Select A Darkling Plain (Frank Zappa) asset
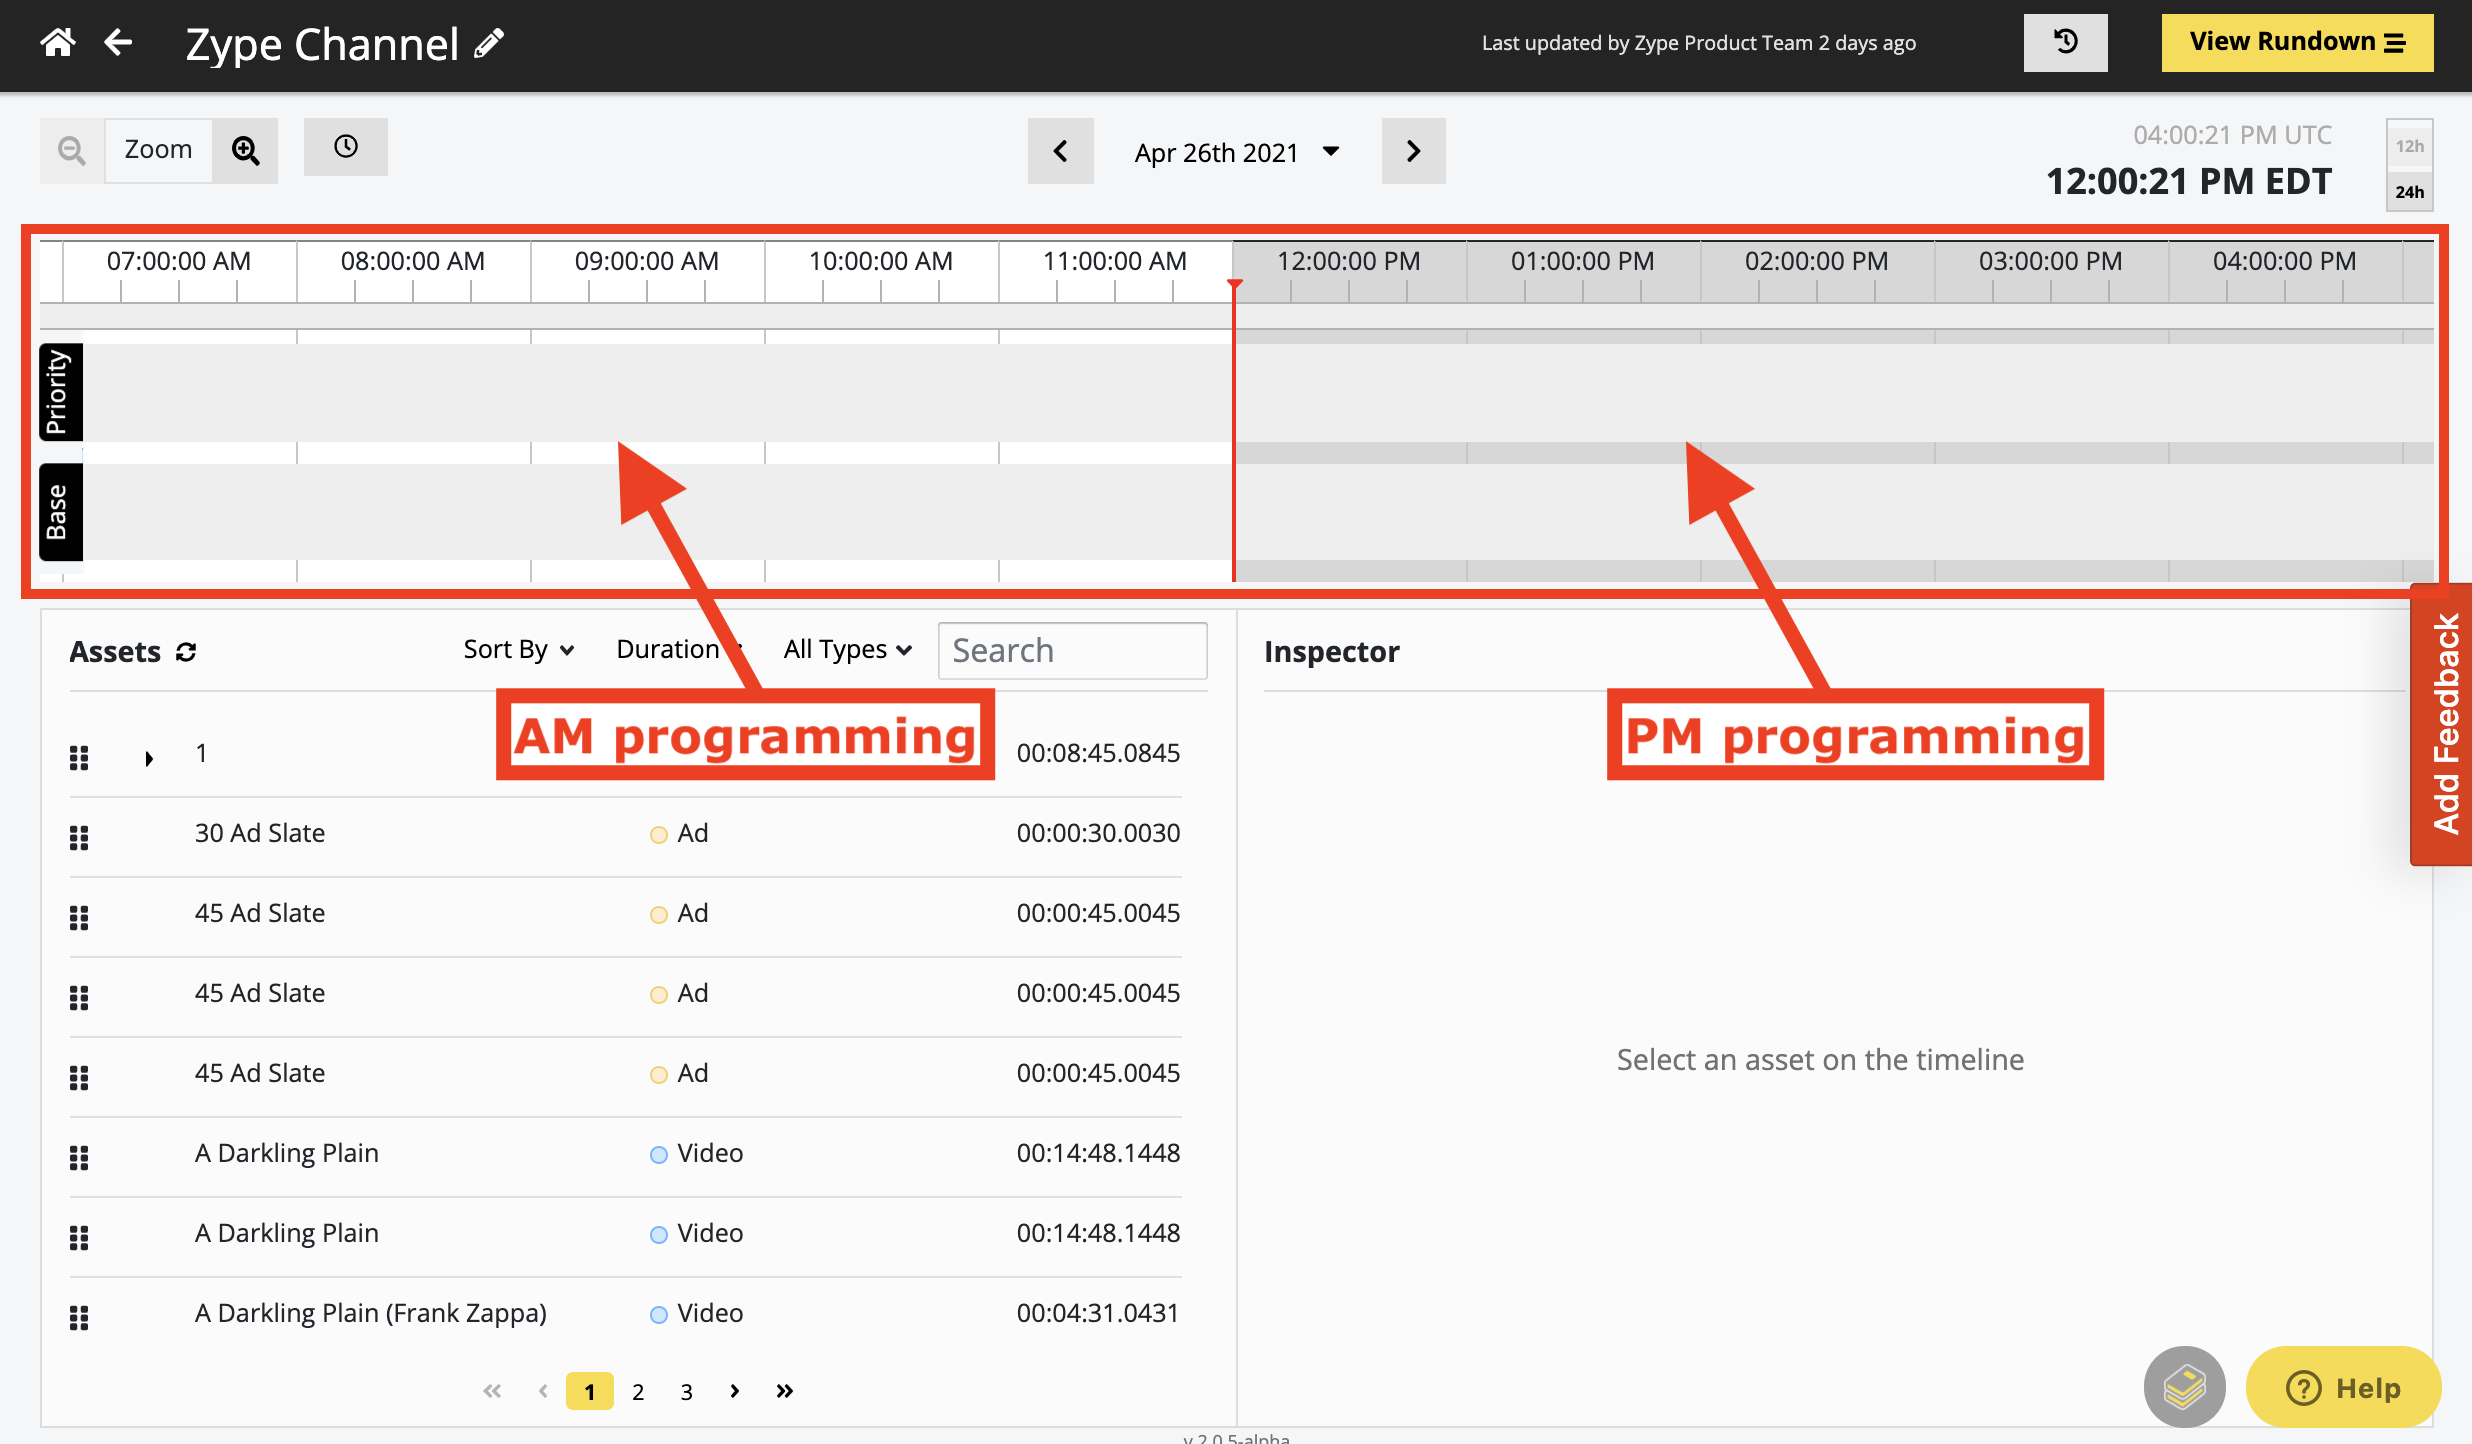2472x1444 pixels. pyautogui.click(x=371, y=1313)
